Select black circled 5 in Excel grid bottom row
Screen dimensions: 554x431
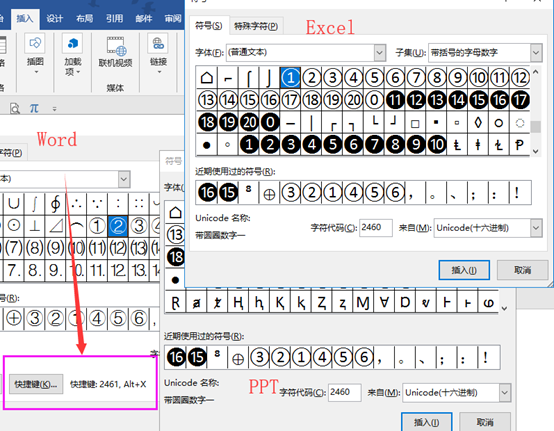[332, 144]
